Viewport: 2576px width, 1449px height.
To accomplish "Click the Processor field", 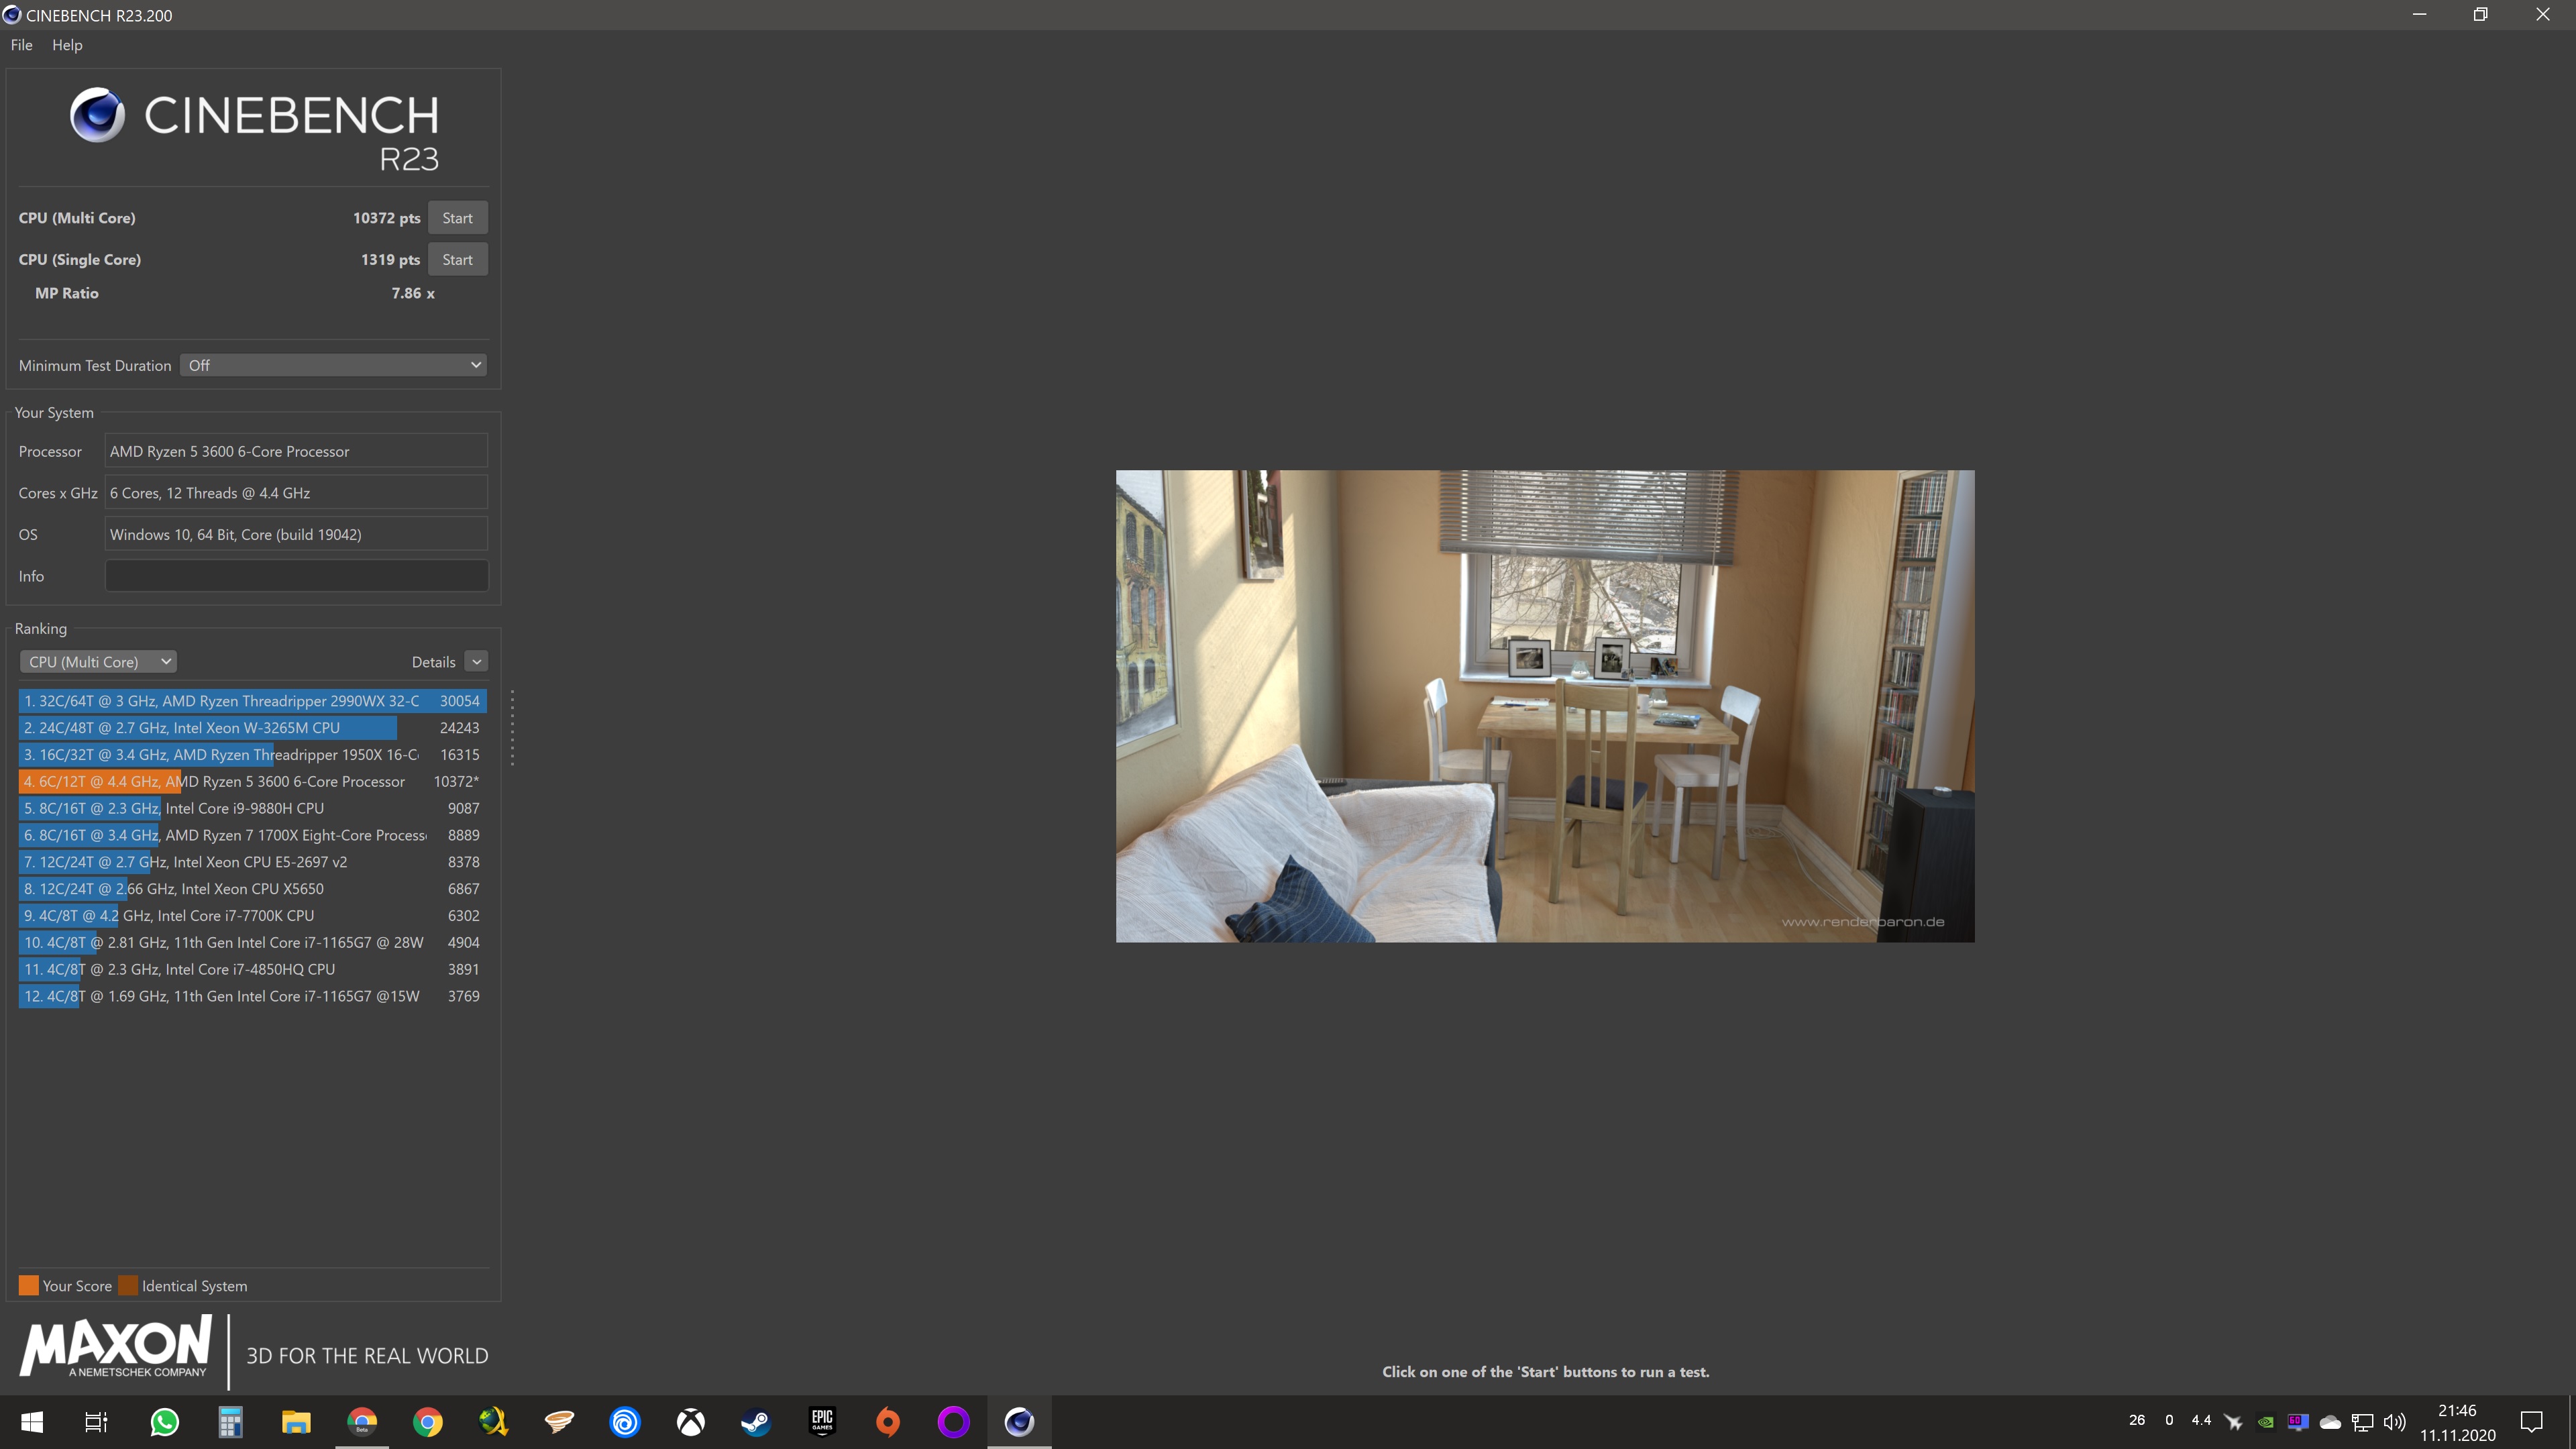I will pos(296,451).
